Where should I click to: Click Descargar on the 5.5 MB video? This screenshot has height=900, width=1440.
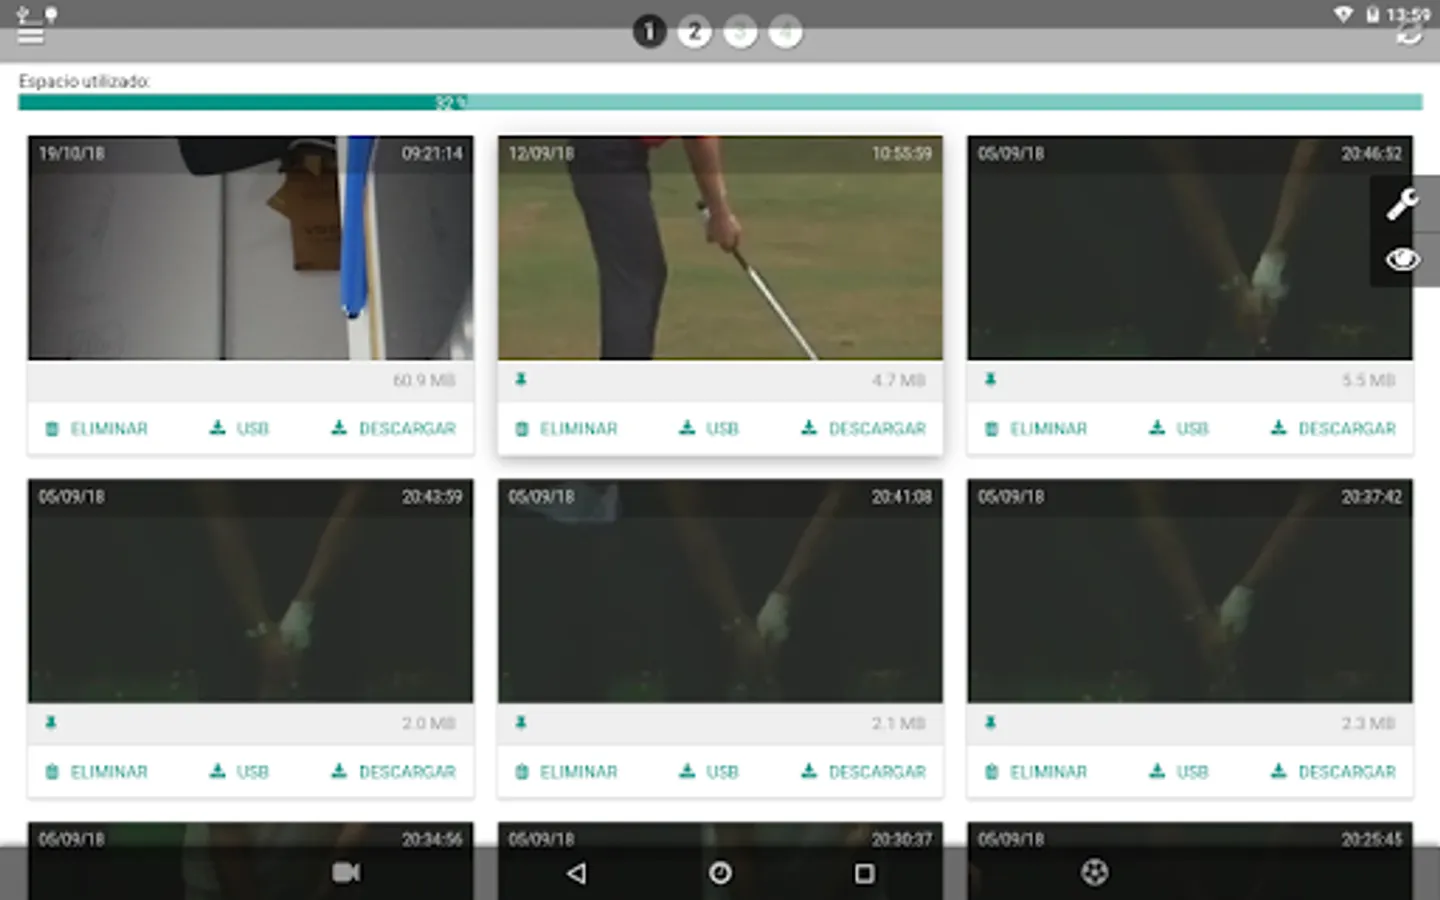click(1333, 429)
